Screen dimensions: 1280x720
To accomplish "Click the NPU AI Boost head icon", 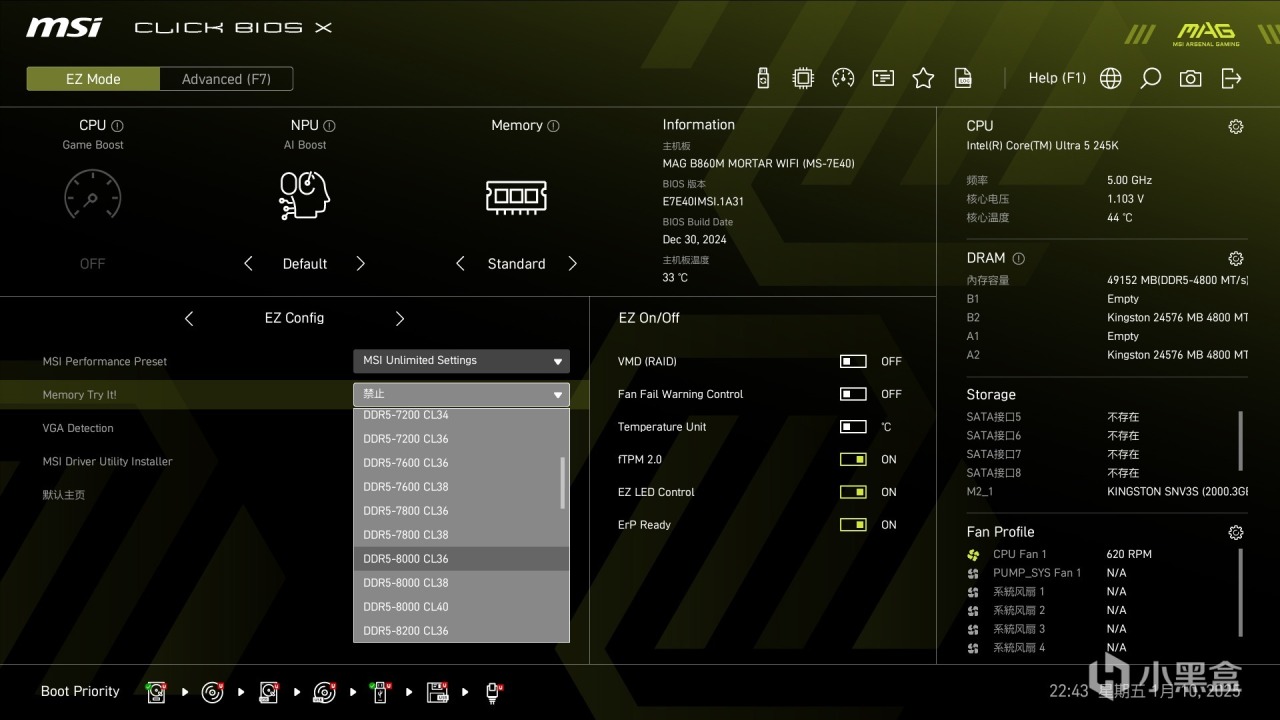I will coord(304,195).
